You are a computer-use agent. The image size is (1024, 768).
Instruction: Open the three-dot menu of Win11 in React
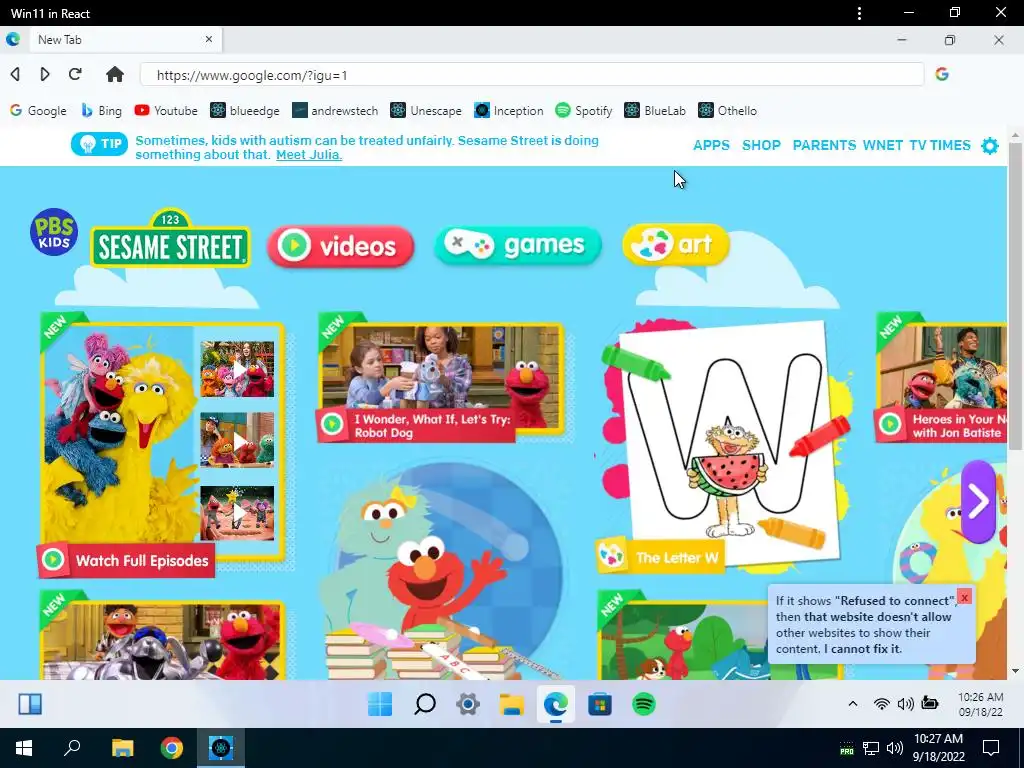tap(859, 13)
